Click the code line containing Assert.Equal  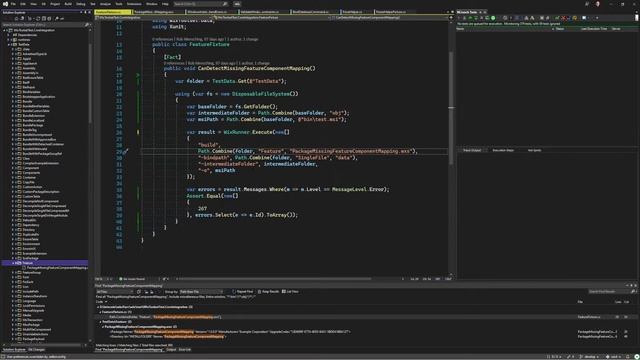tap(212, 196)
